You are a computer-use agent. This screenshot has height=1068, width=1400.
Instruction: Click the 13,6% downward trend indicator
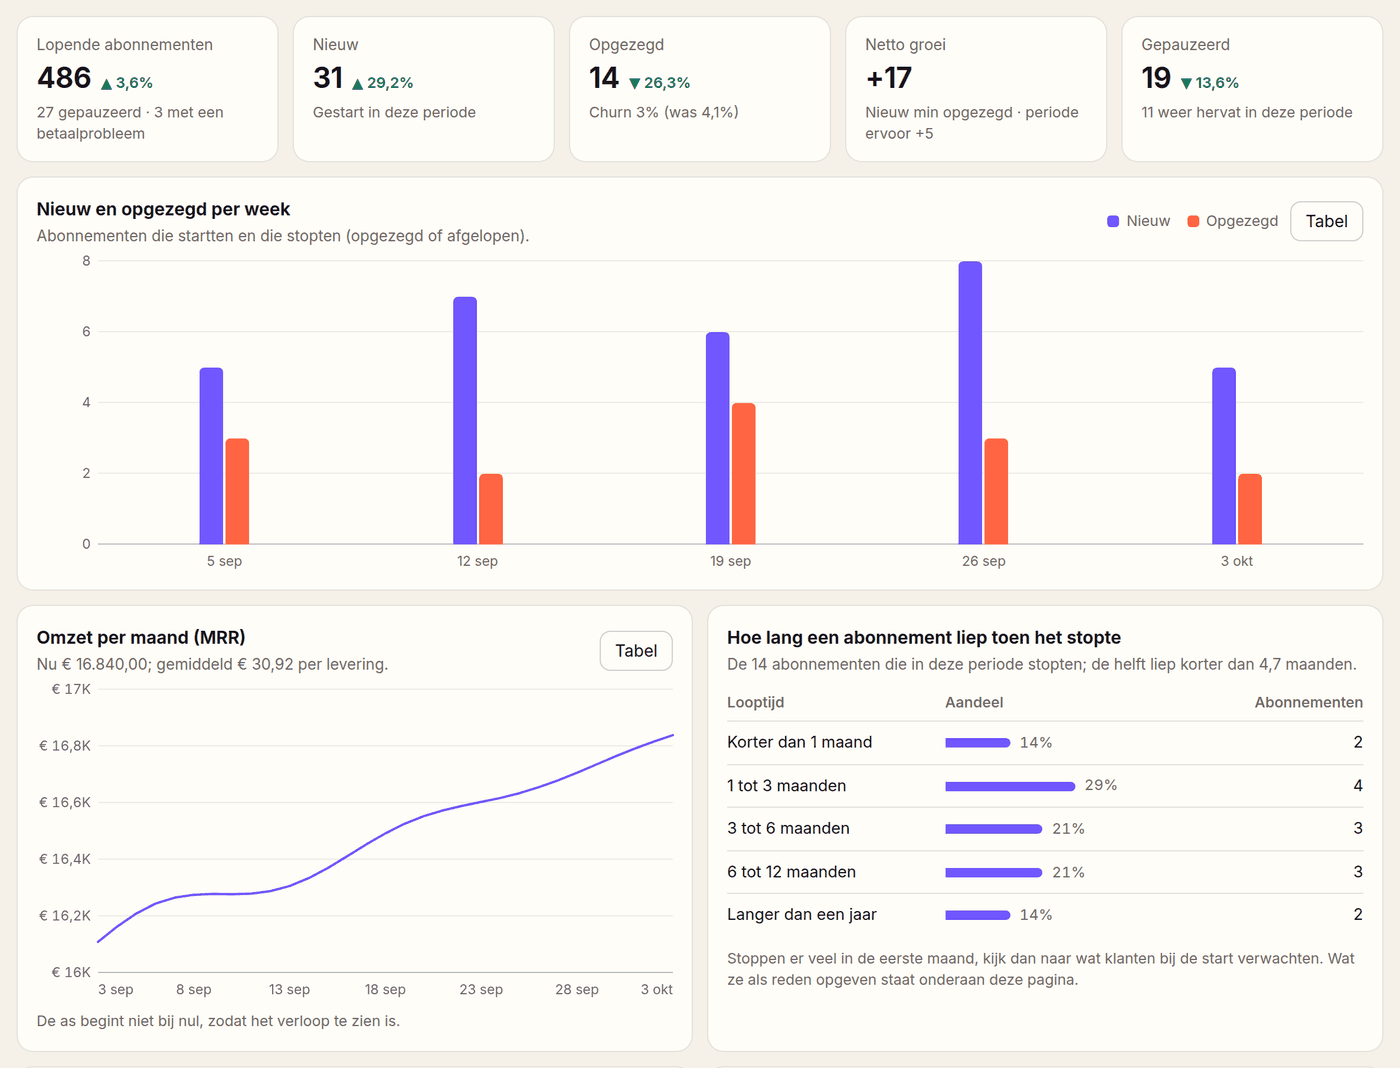click(1210, 83)
